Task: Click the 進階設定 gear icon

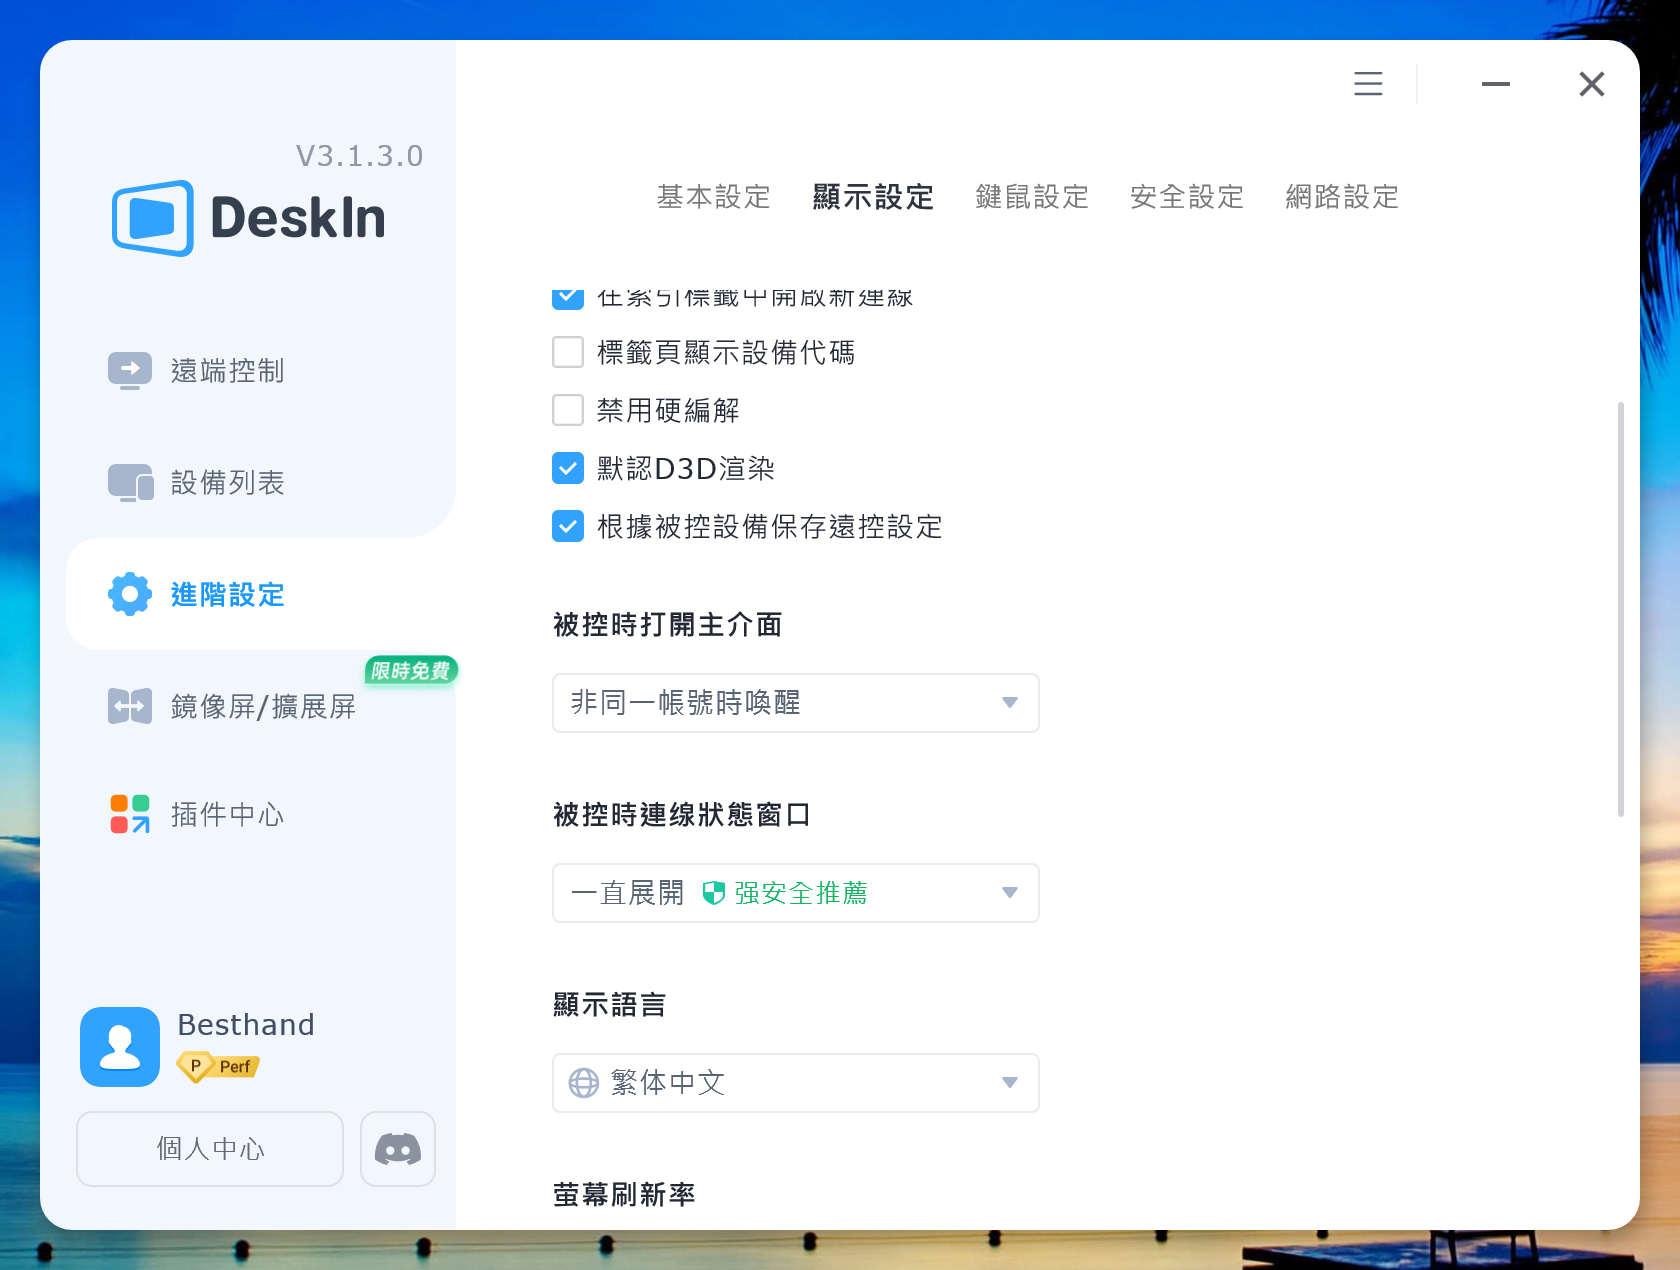Action: coord(130,594)
